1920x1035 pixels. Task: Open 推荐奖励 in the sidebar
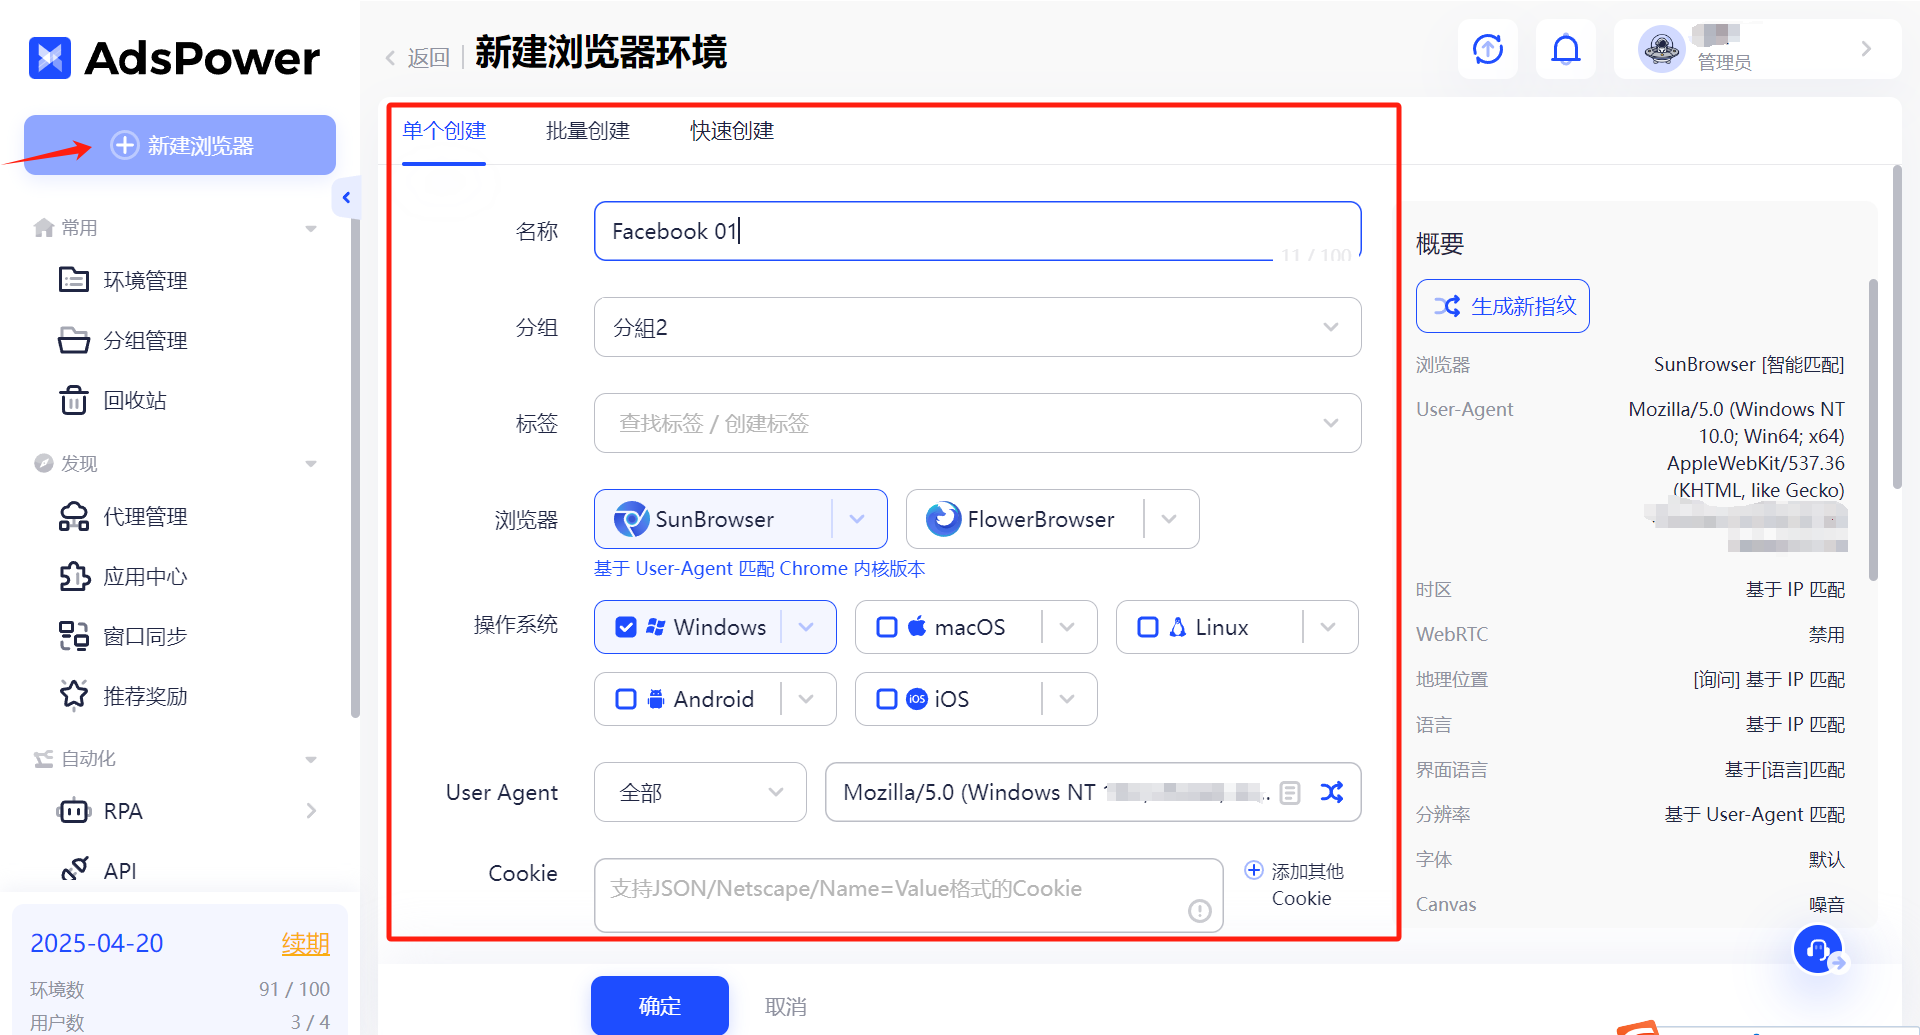click(145, 696)
